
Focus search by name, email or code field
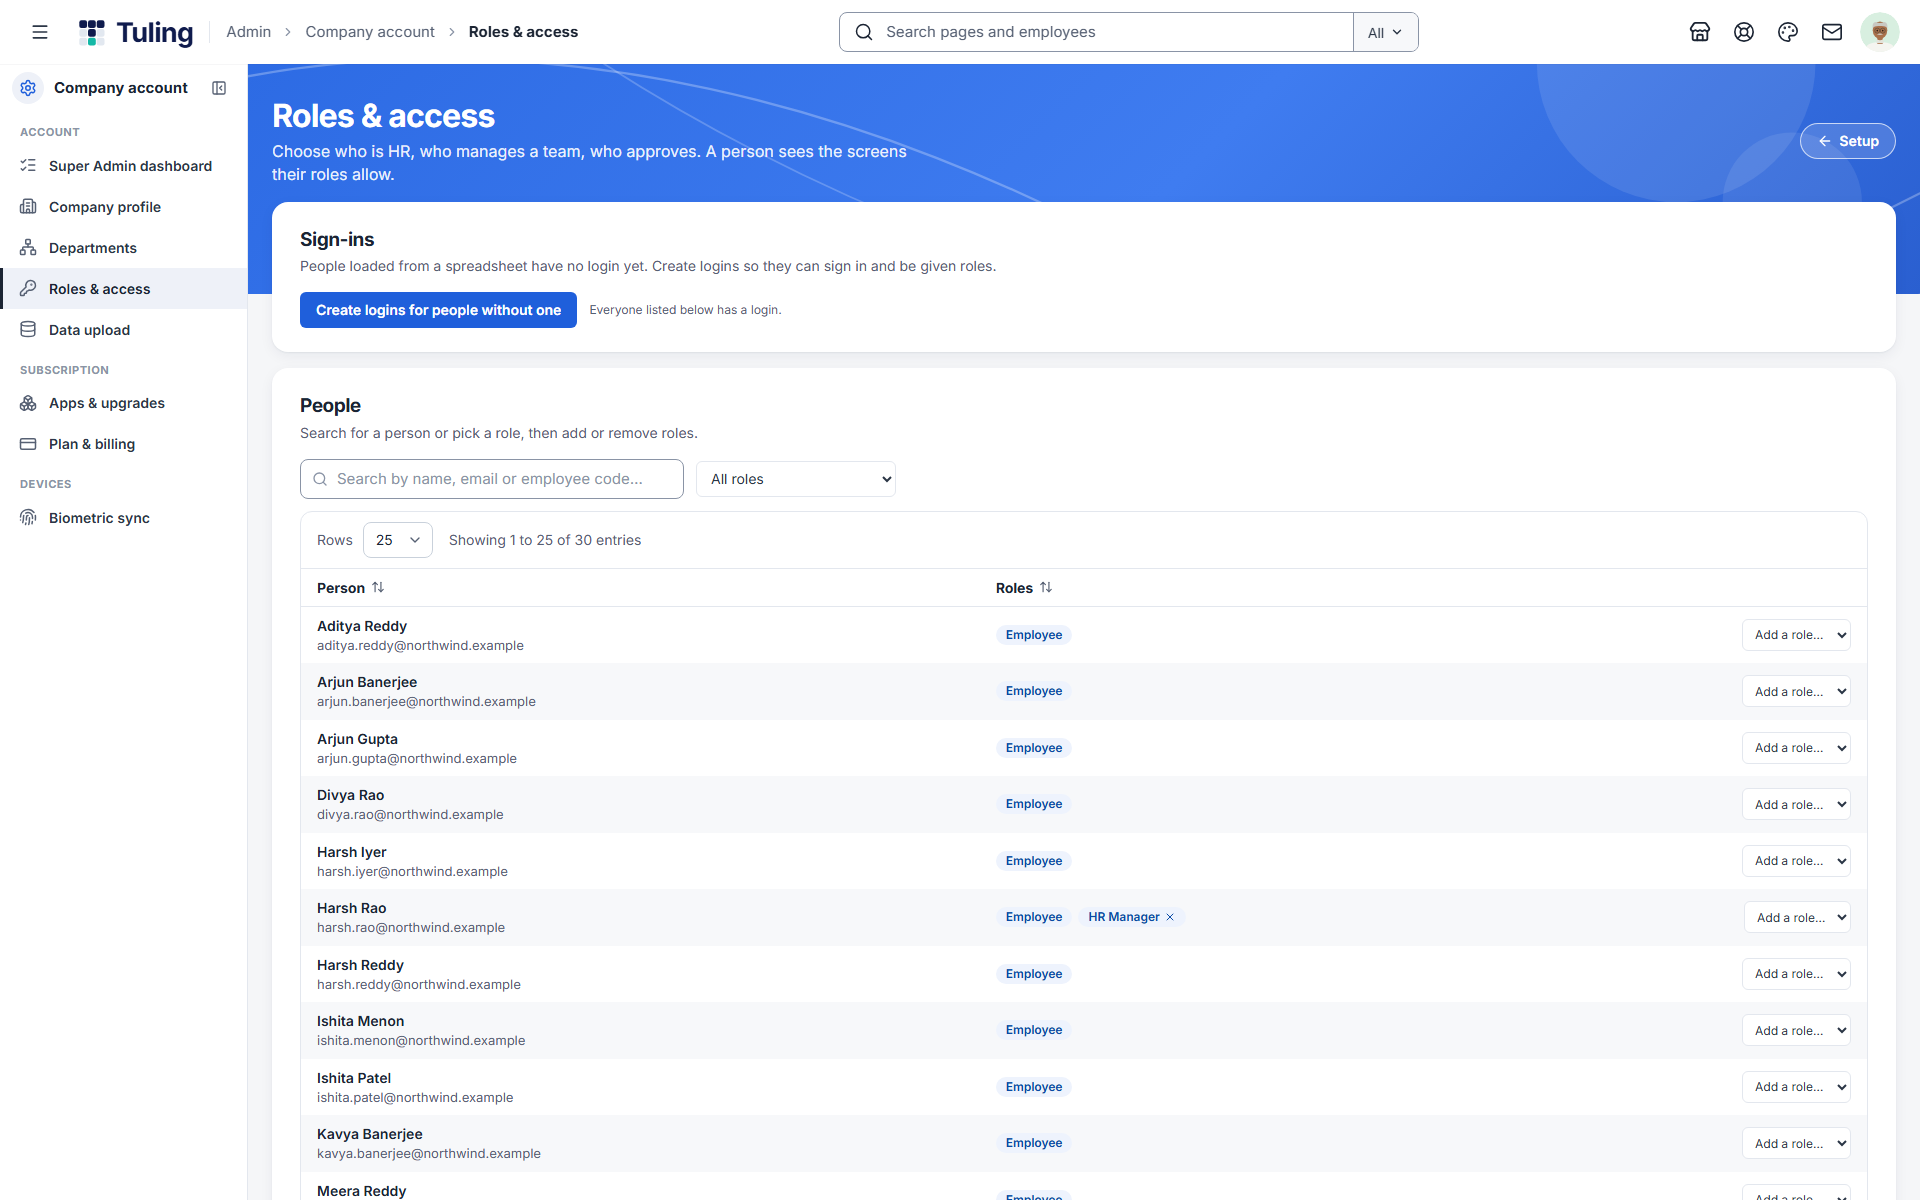(x=492, y=479)
